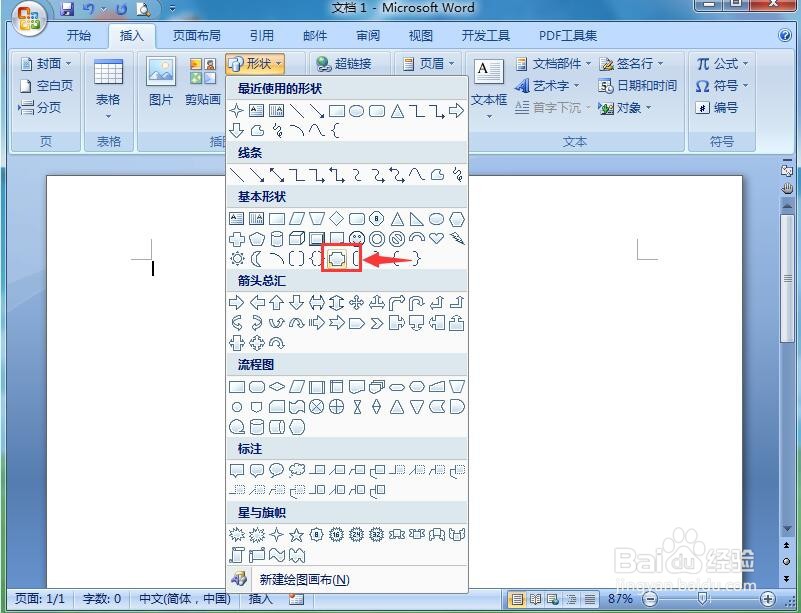The height and width of the screenshot is (613, 801).
Task: Select the highlighted rounded rectangle shape
Action: point(339,258)
